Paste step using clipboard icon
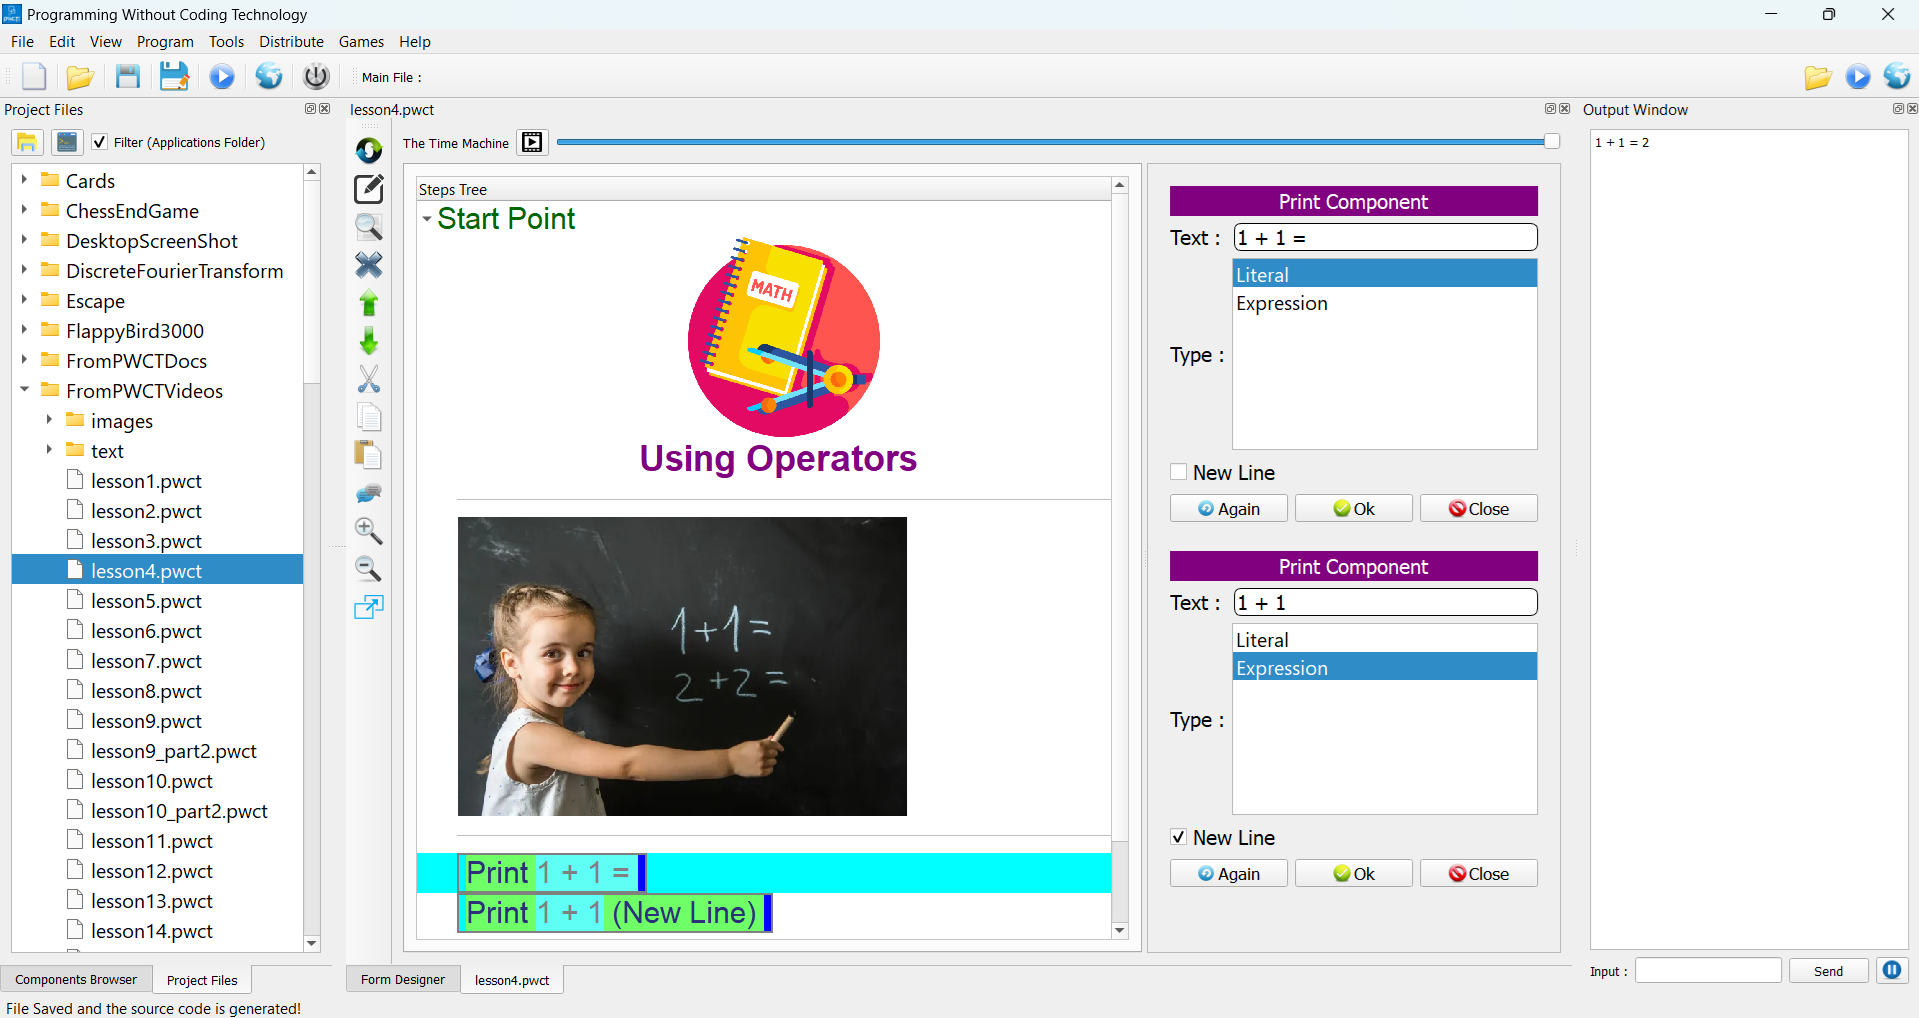The height and width of the screenshot is (1018, 1919). coord(369,455)
